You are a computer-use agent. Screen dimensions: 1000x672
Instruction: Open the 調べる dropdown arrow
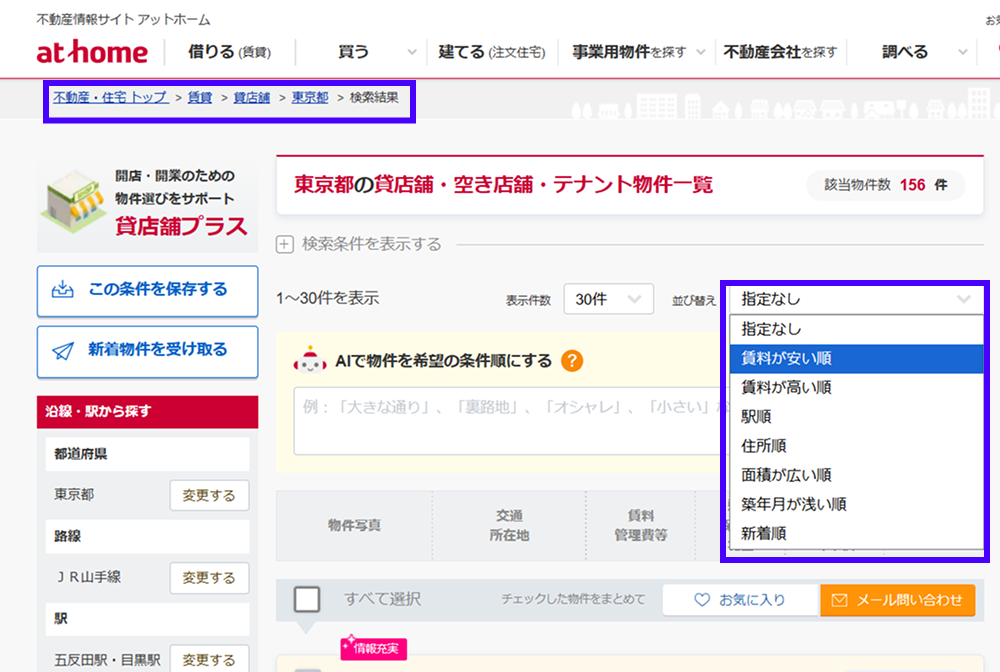click(962, 51)
